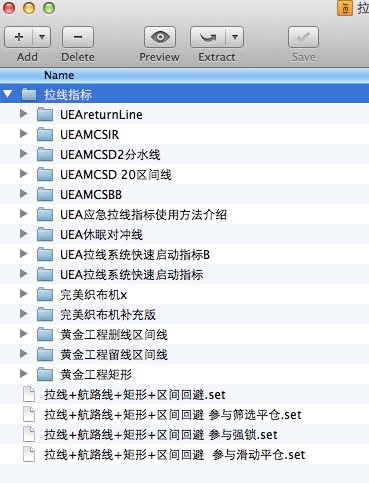The height and width of the screenshot is (483, 369).
Task: Expand the UEA应急拉线指标使用方法介绍 folder
Action: (23, 214)
